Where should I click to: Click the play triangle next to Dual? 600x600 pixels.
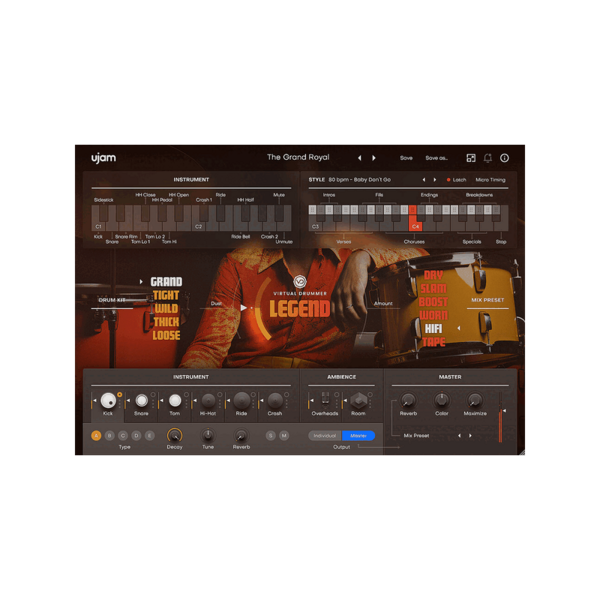point(243,308)
